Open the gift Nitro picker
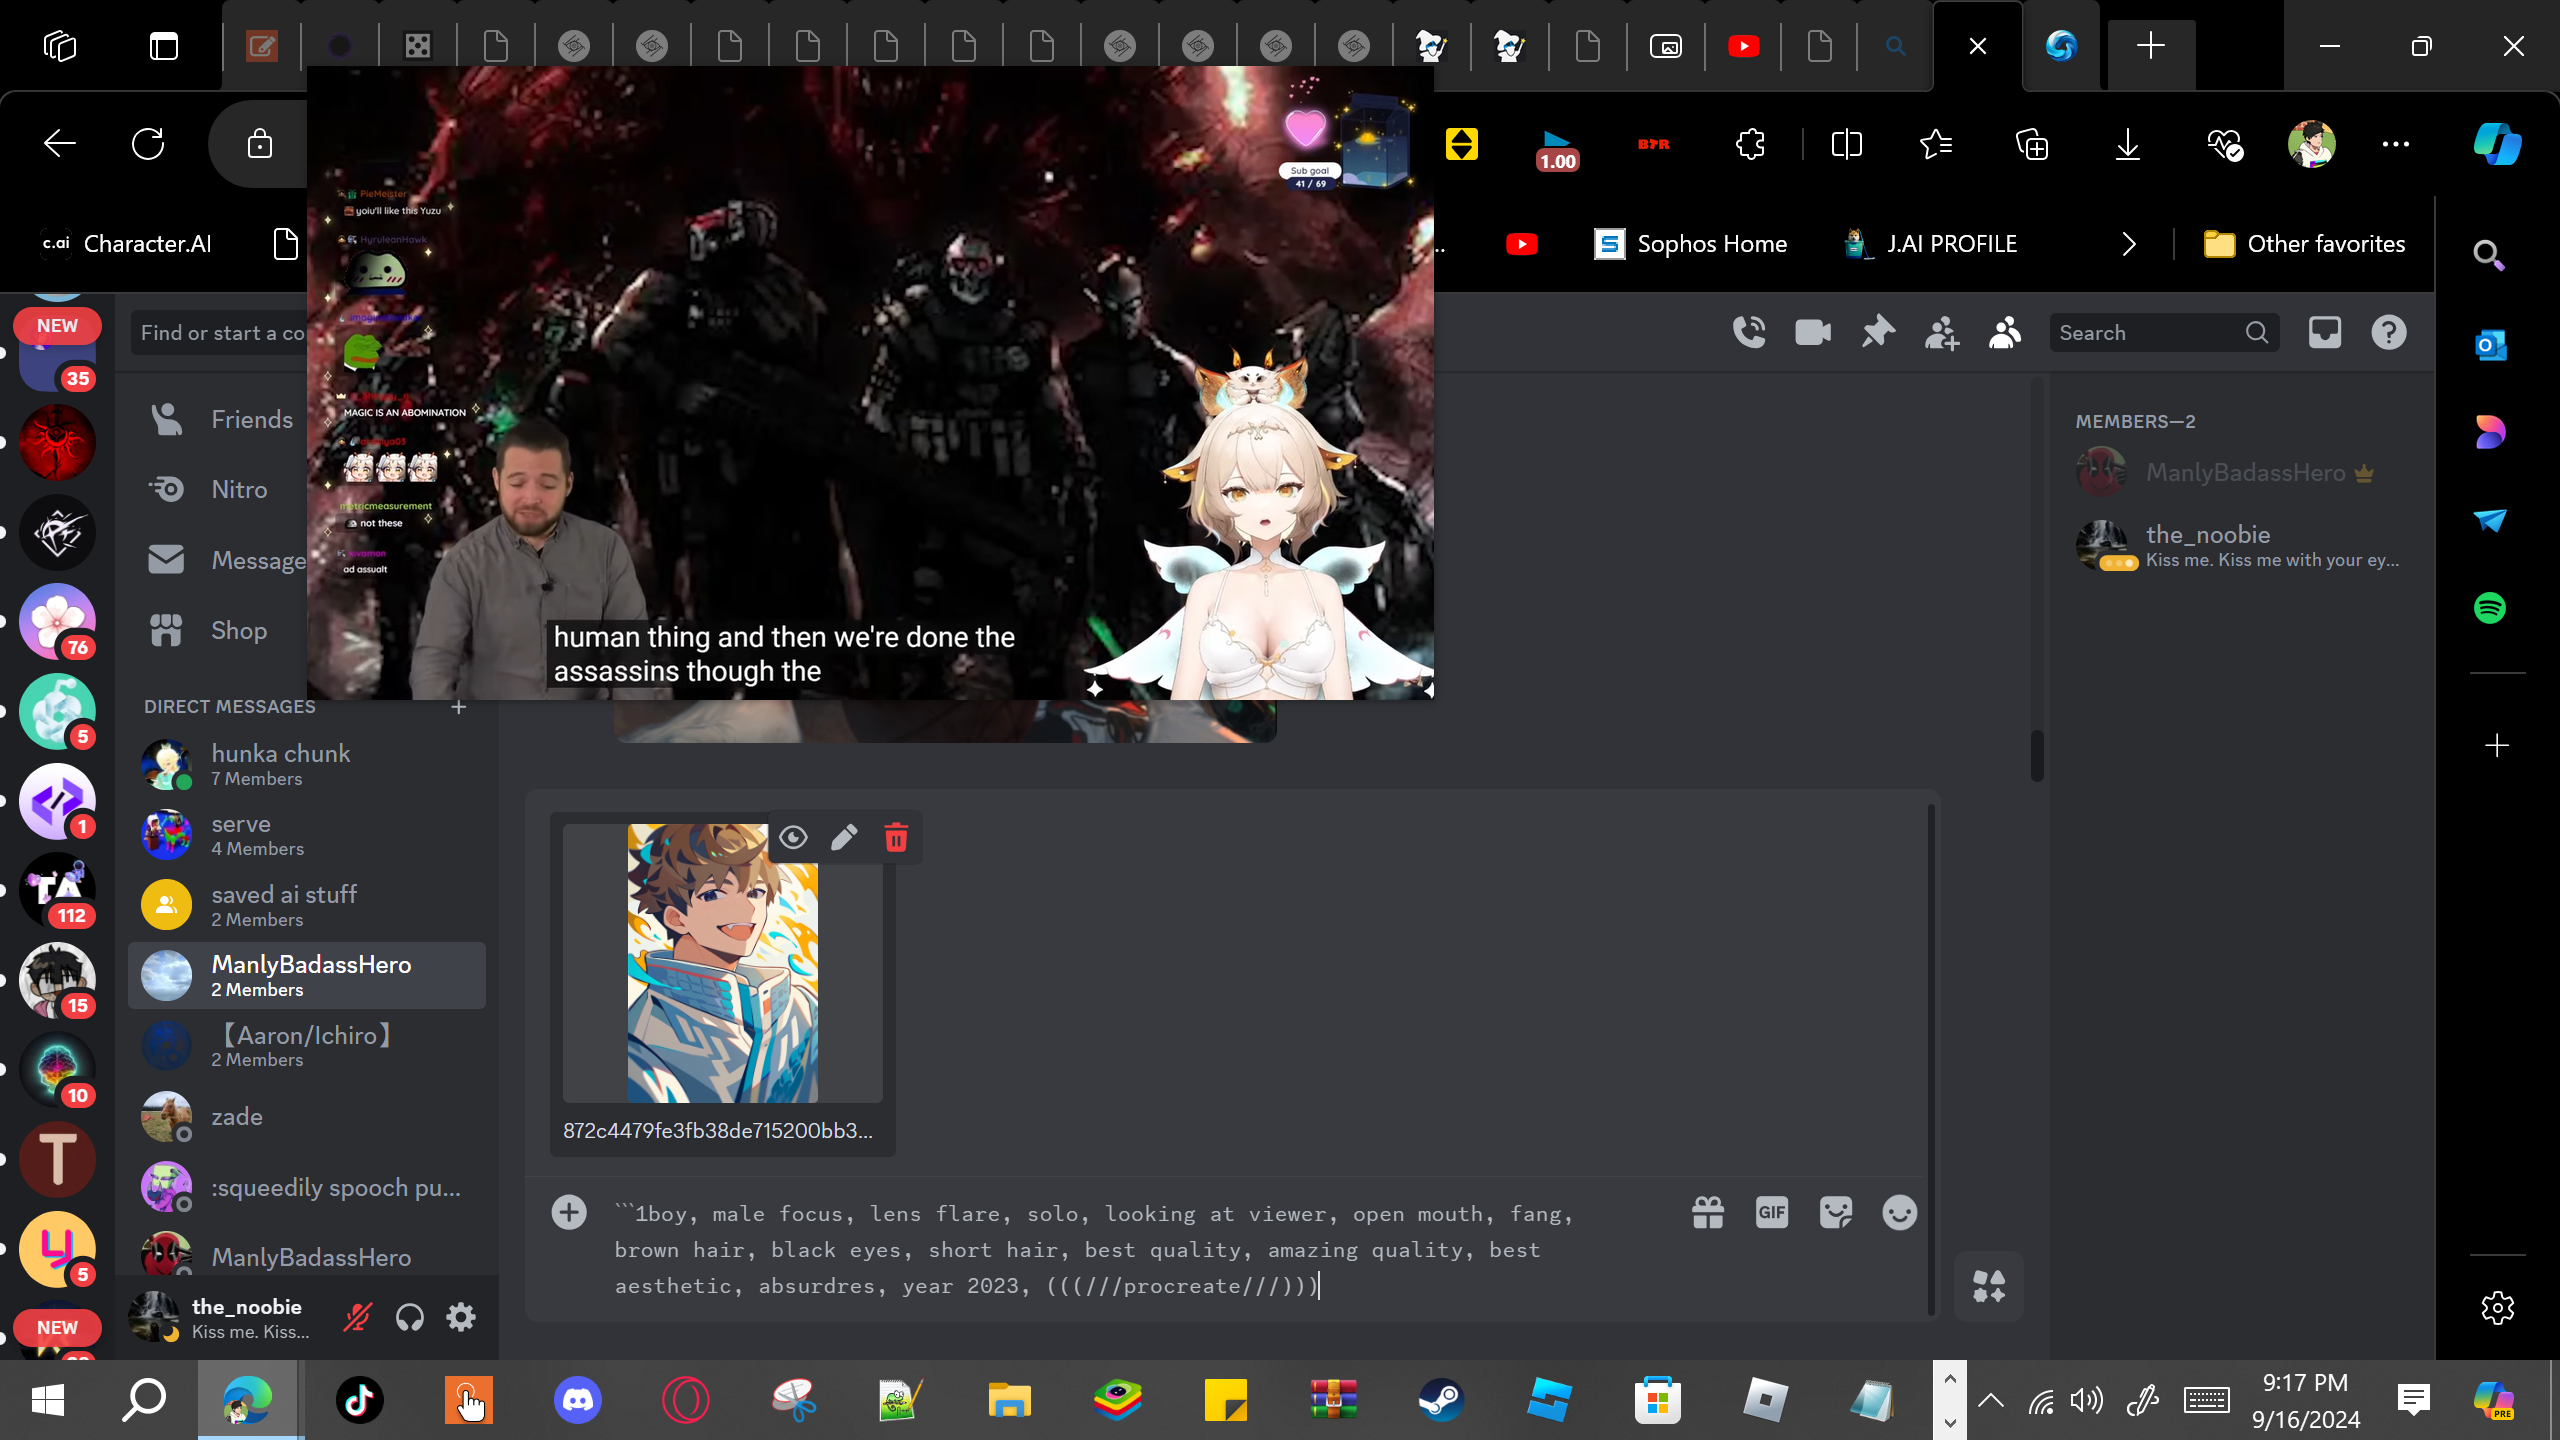The image size is (2560, 1440). (1708, 1213)
